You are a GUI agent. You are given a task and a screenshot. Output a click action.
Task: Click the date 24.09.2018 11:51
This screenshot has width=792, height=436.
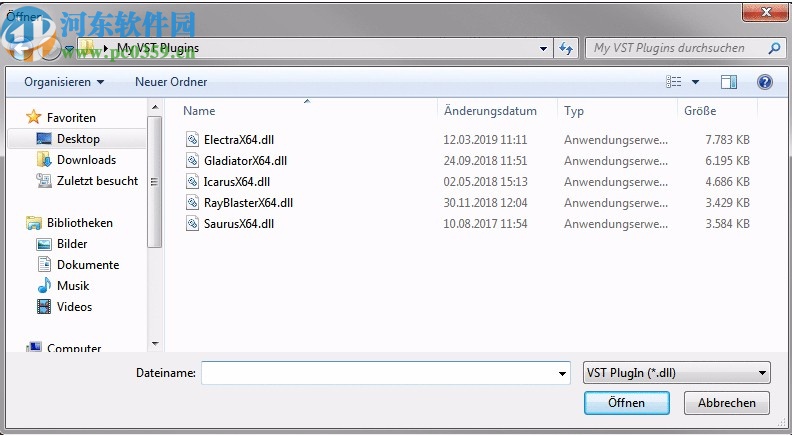485,161
